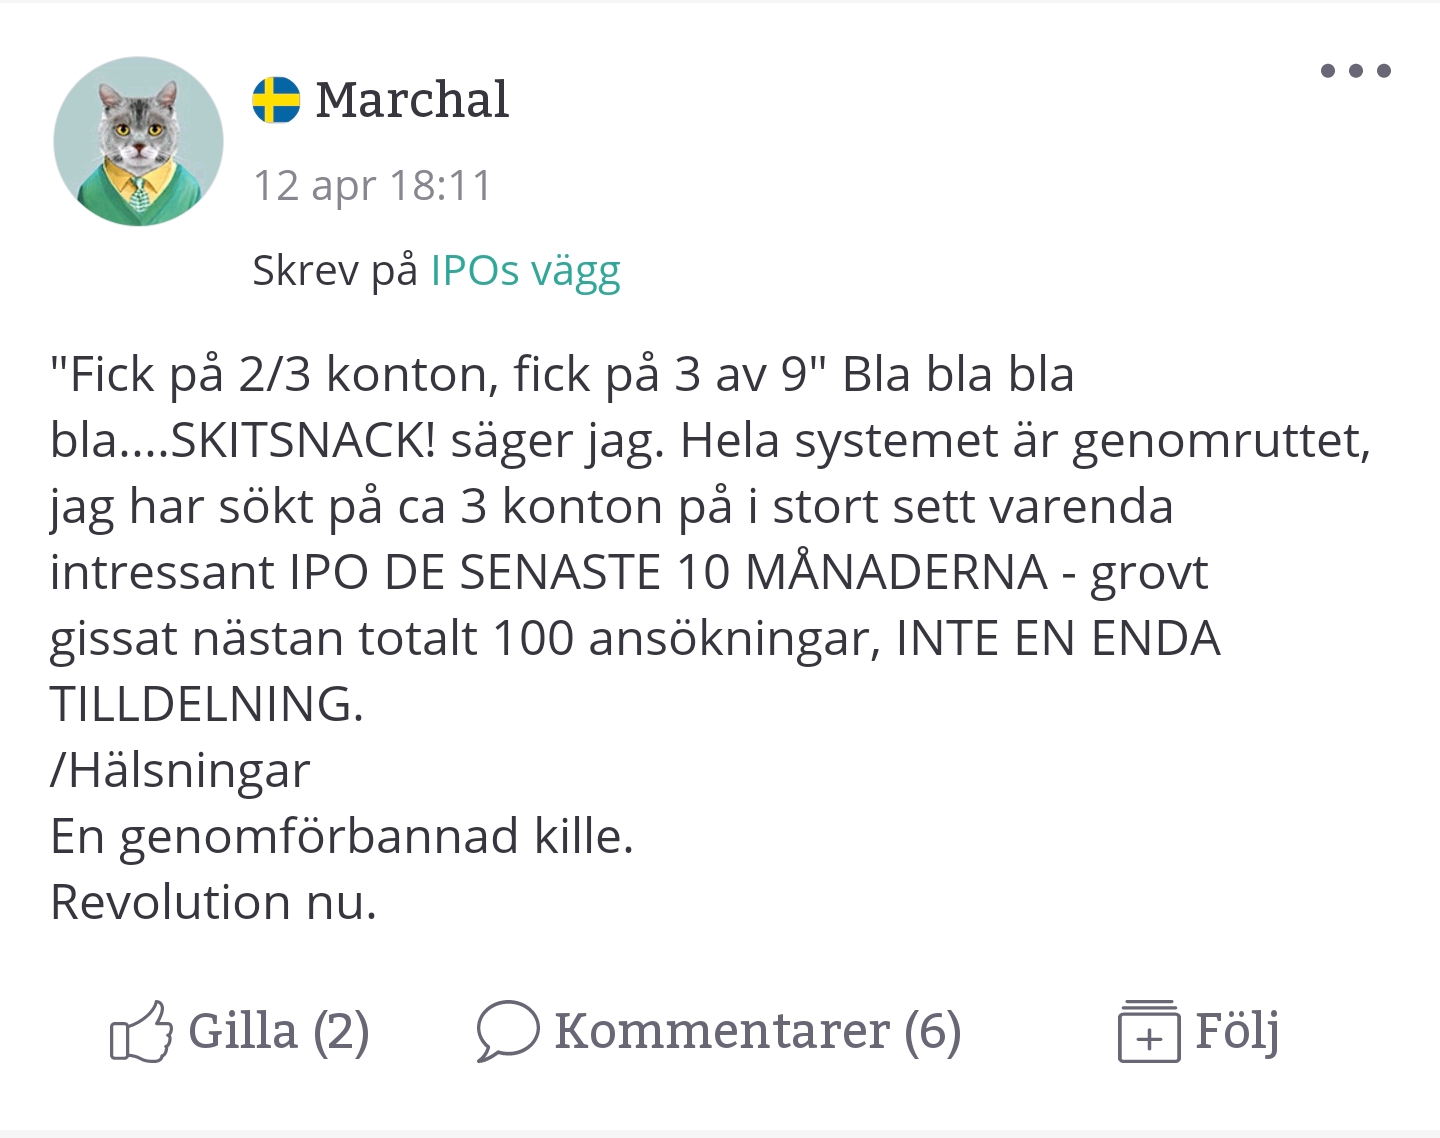Open the Marchal username profile
1440x1138 pixels.
412,100
